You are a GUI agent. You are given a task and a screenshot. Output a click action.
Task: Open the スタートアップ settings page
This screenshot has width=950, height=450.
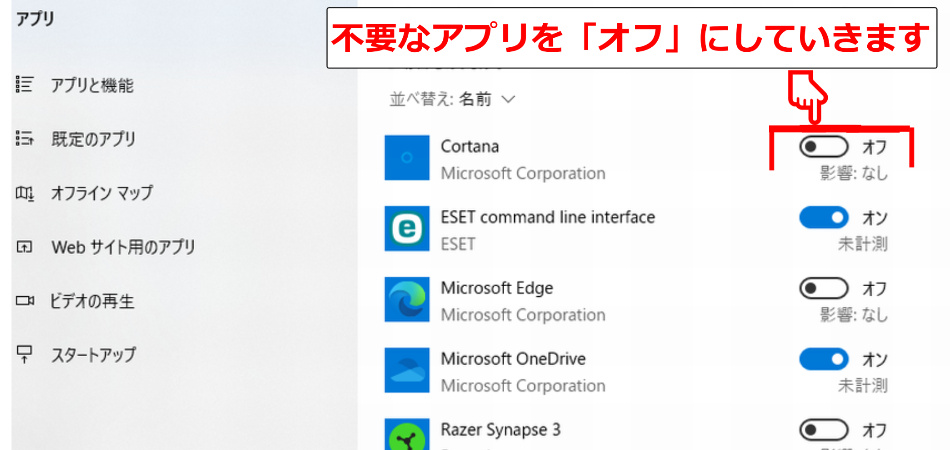(x=93, y=354)
